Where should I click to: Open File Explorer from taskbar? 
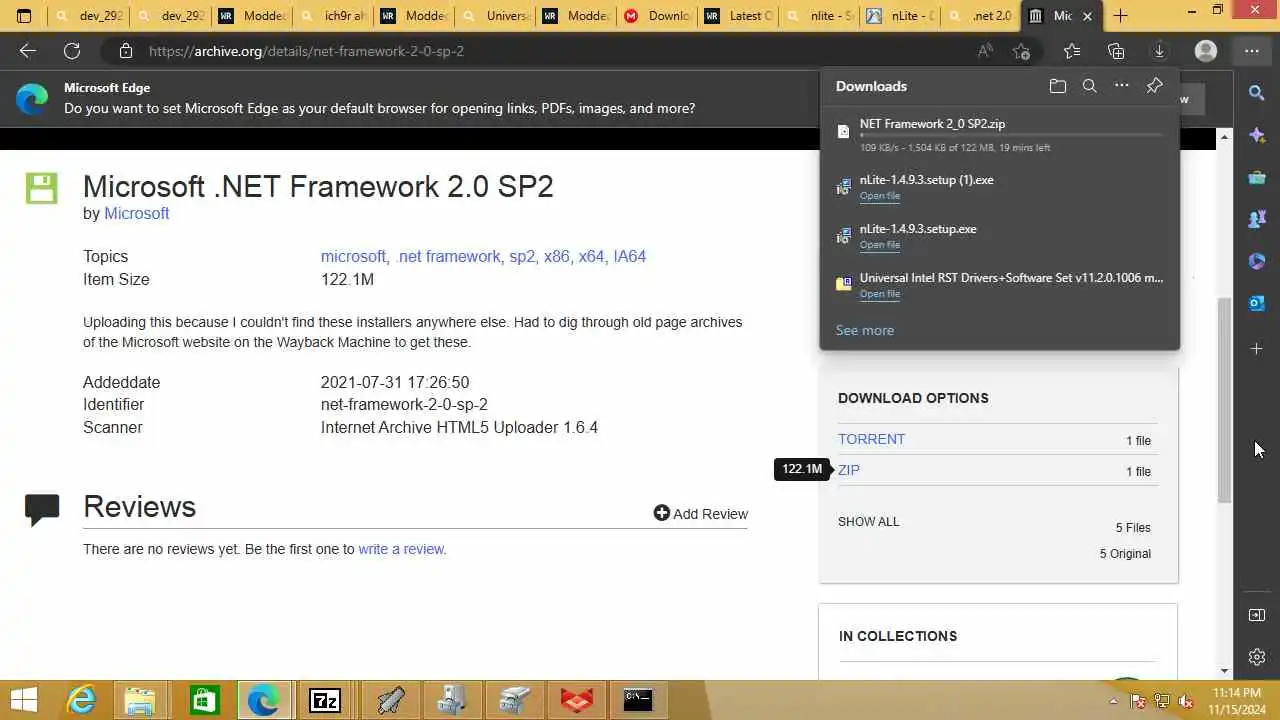click(141, 700)
